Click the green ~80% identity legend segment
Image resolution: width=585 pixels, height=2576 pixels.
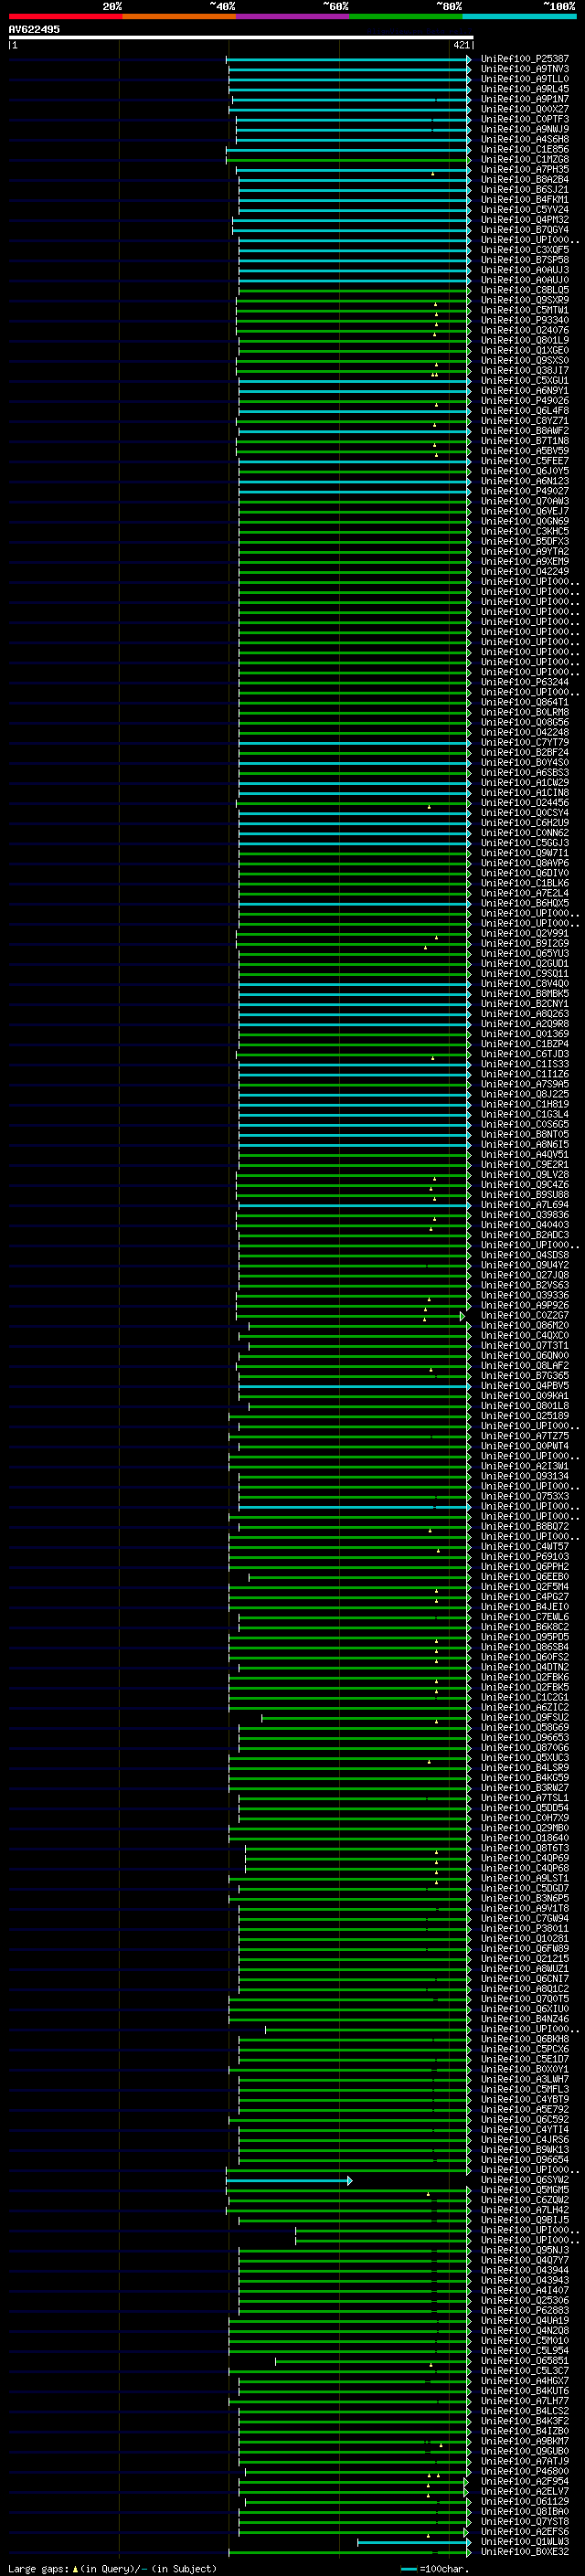(x=406, y=16)
